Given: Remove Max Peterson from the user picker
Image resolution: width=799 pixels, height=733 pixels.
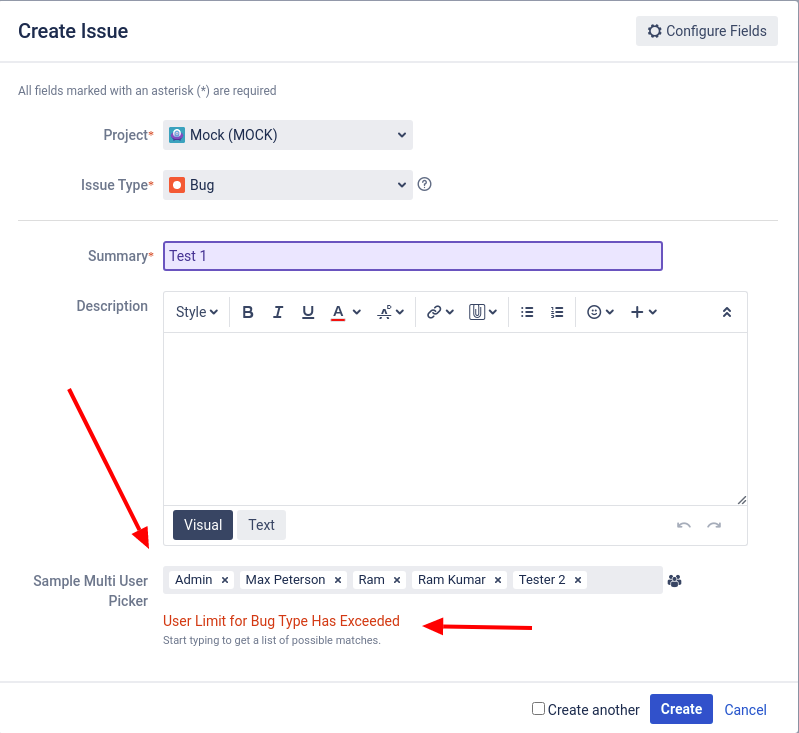Looking at the screenshot, I should pyautogui.click(x=338, y=580).
